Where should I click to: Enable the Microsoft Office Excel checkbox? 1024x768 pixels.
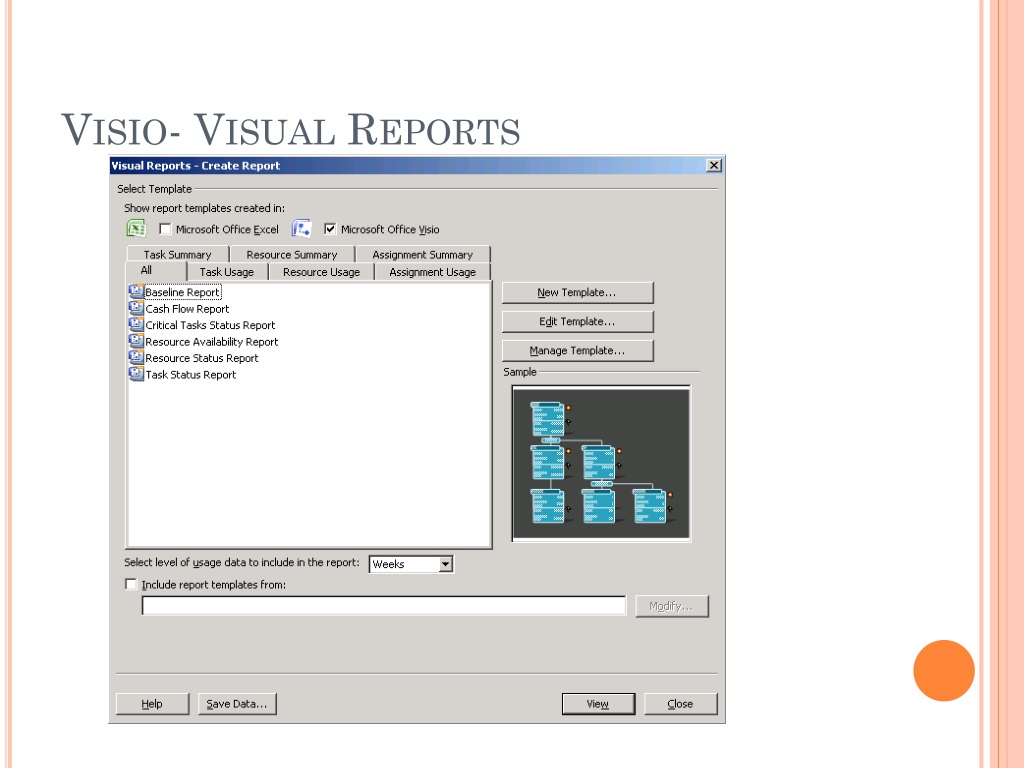tap(165, 229)
